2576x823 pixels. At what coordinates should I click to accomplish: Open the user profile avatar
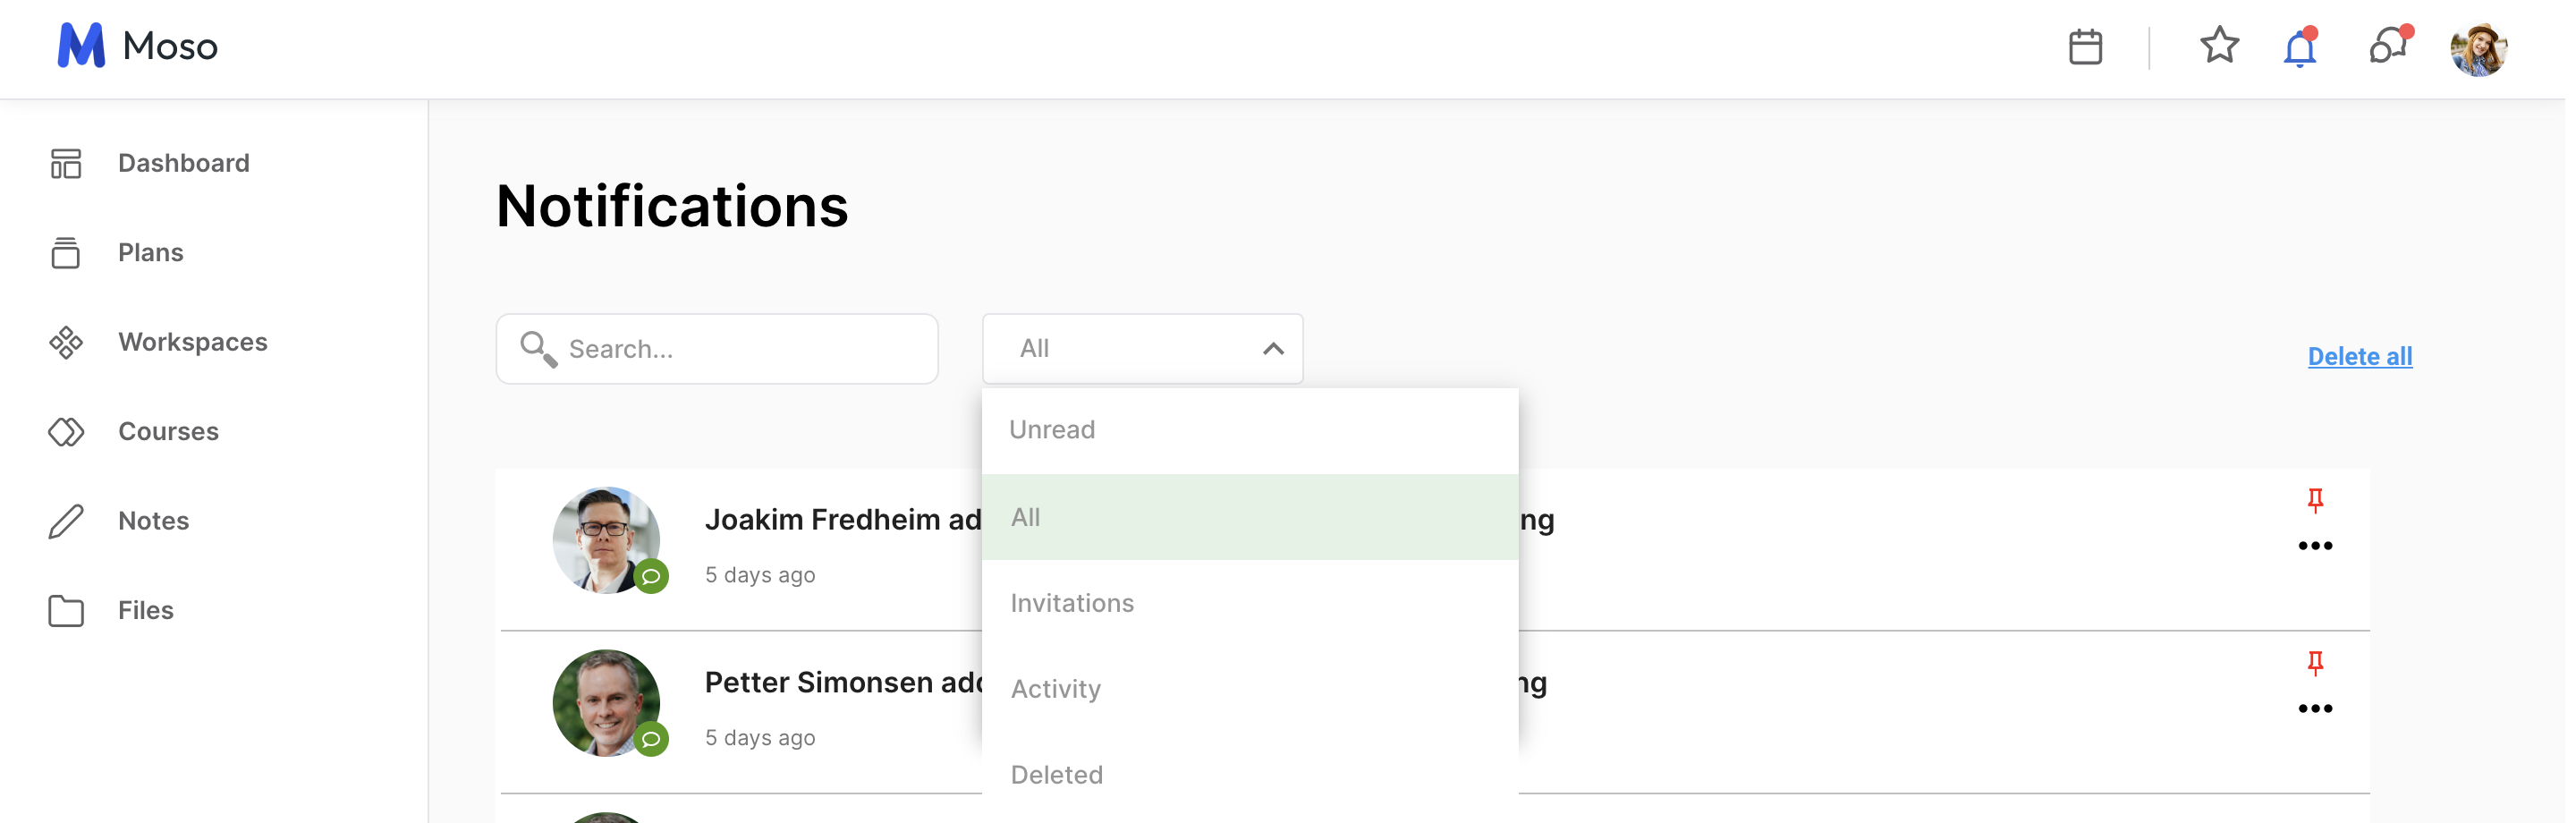[x=2478, y=49]
